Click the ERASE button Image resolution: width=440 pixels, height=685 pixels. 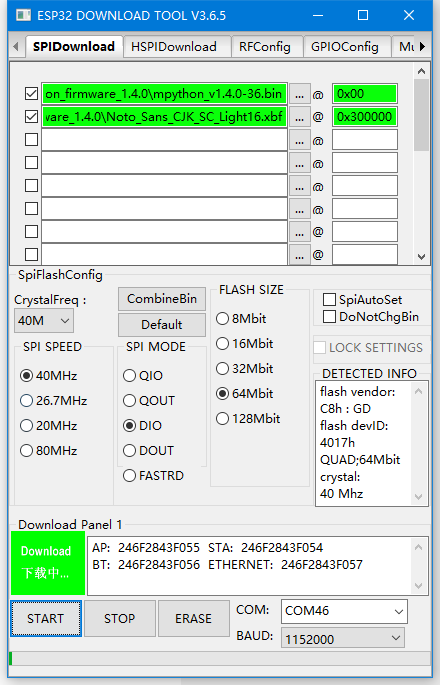point(194,618)
